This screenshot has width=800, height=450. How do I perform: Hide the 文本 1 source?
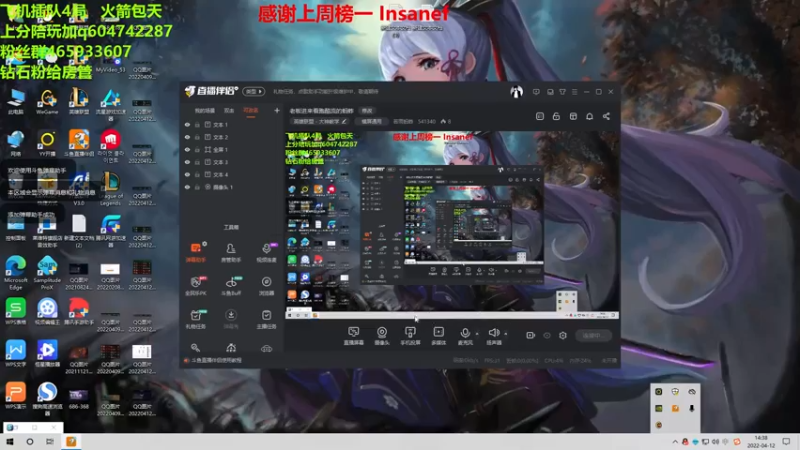click(x=187, y=124)
